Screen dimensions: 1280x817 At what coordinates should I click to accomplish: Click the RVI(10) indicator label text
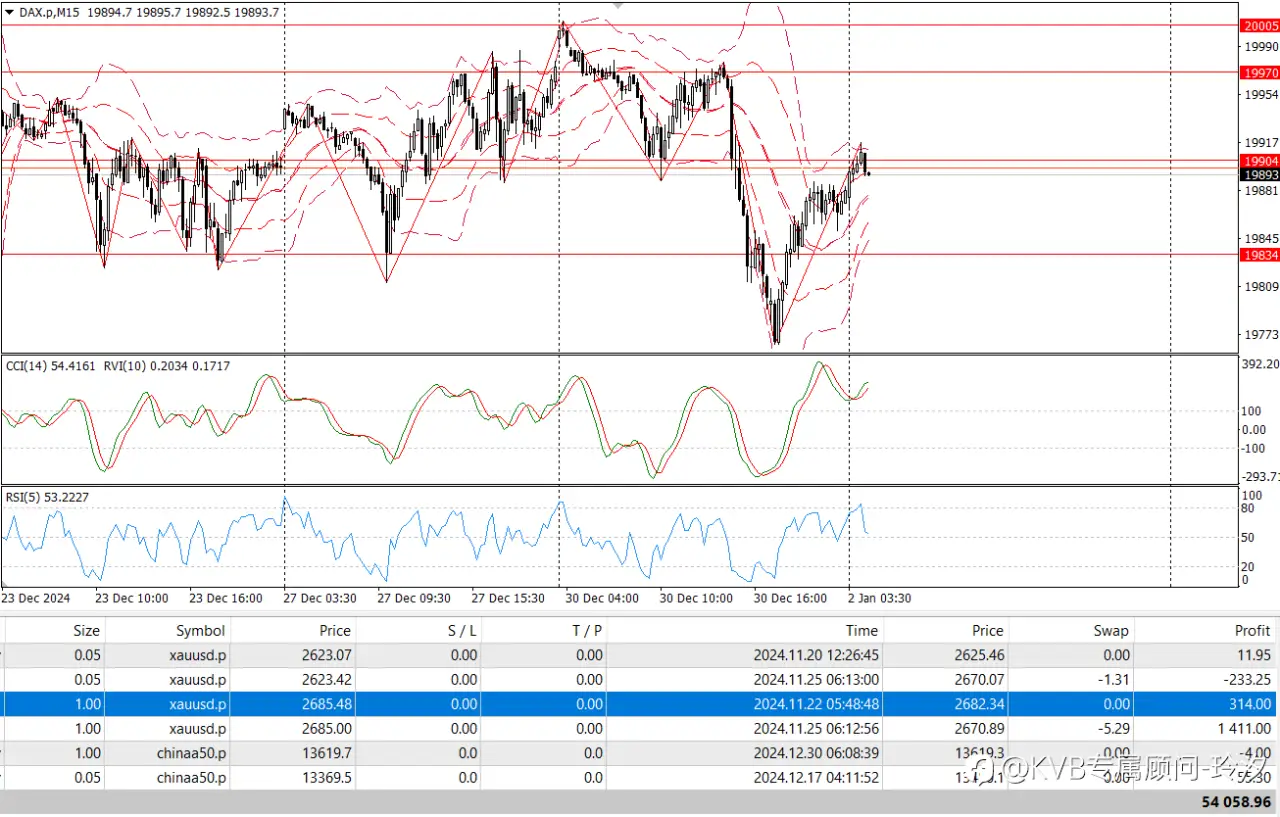tap(166, 366)
